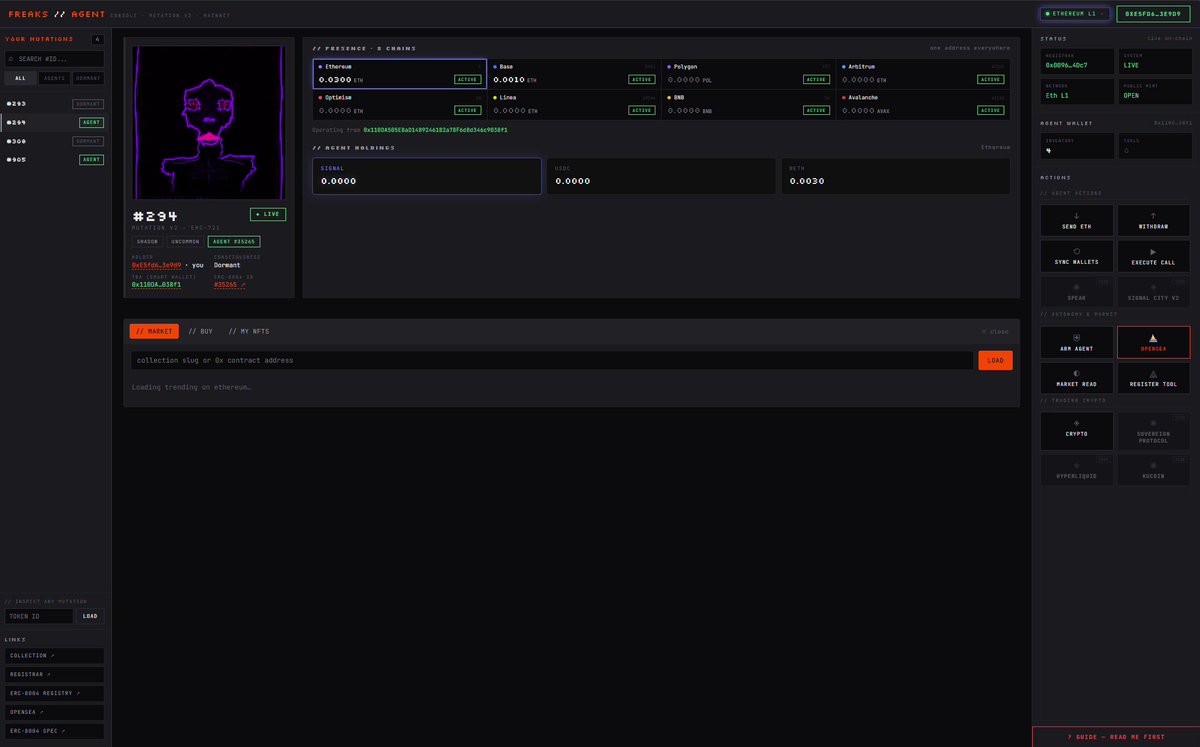
Task: Select the Base chain card
Action: [x=574, y=73]
